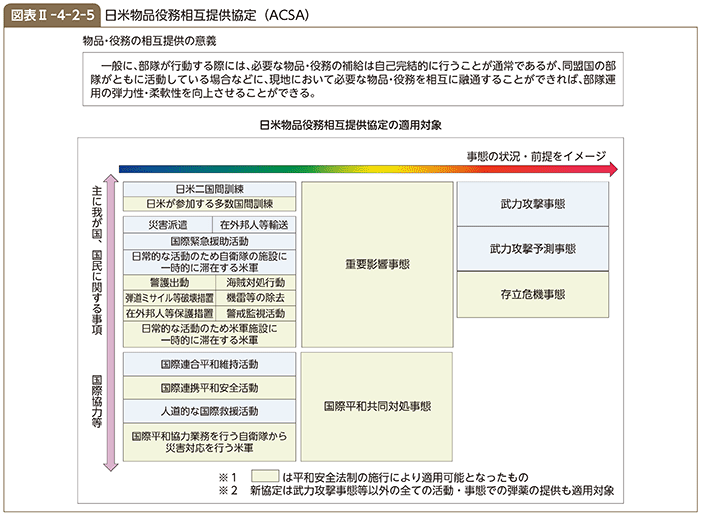The width and height of the screenshot is (701, 516).
Task: Click note ※2 about 弾薬の提供も適用対象
Action: coord(416,491)
